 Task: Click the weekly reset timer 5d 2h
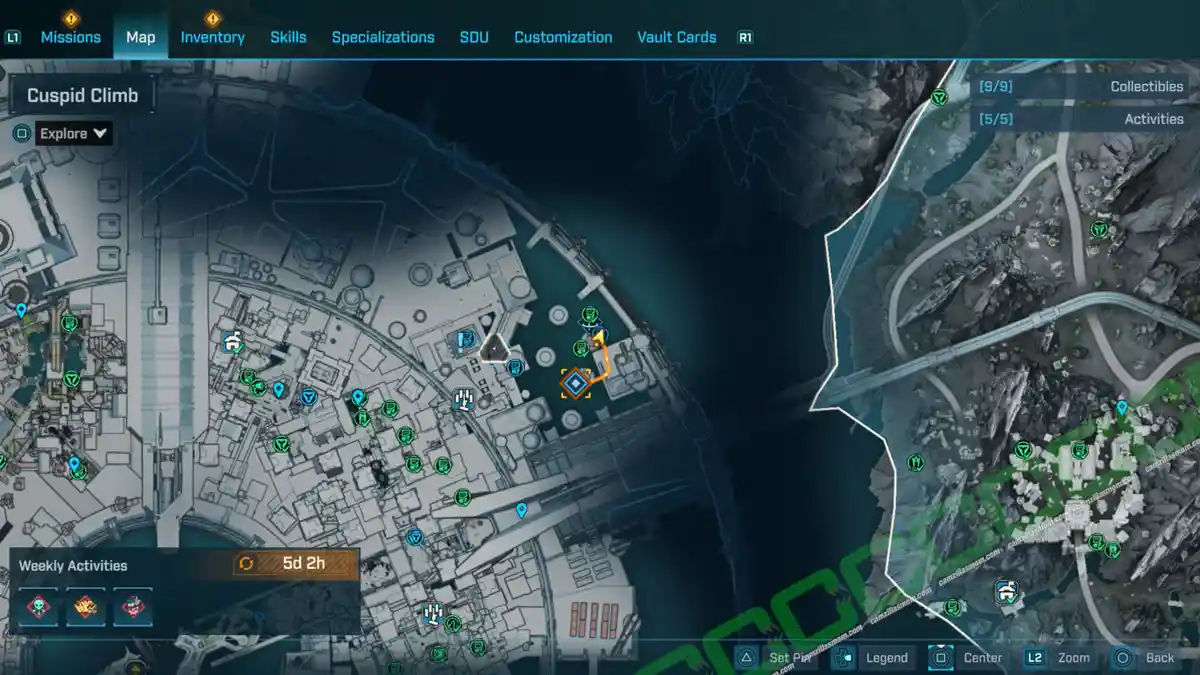pyautogui.click(x=295, y=563)
